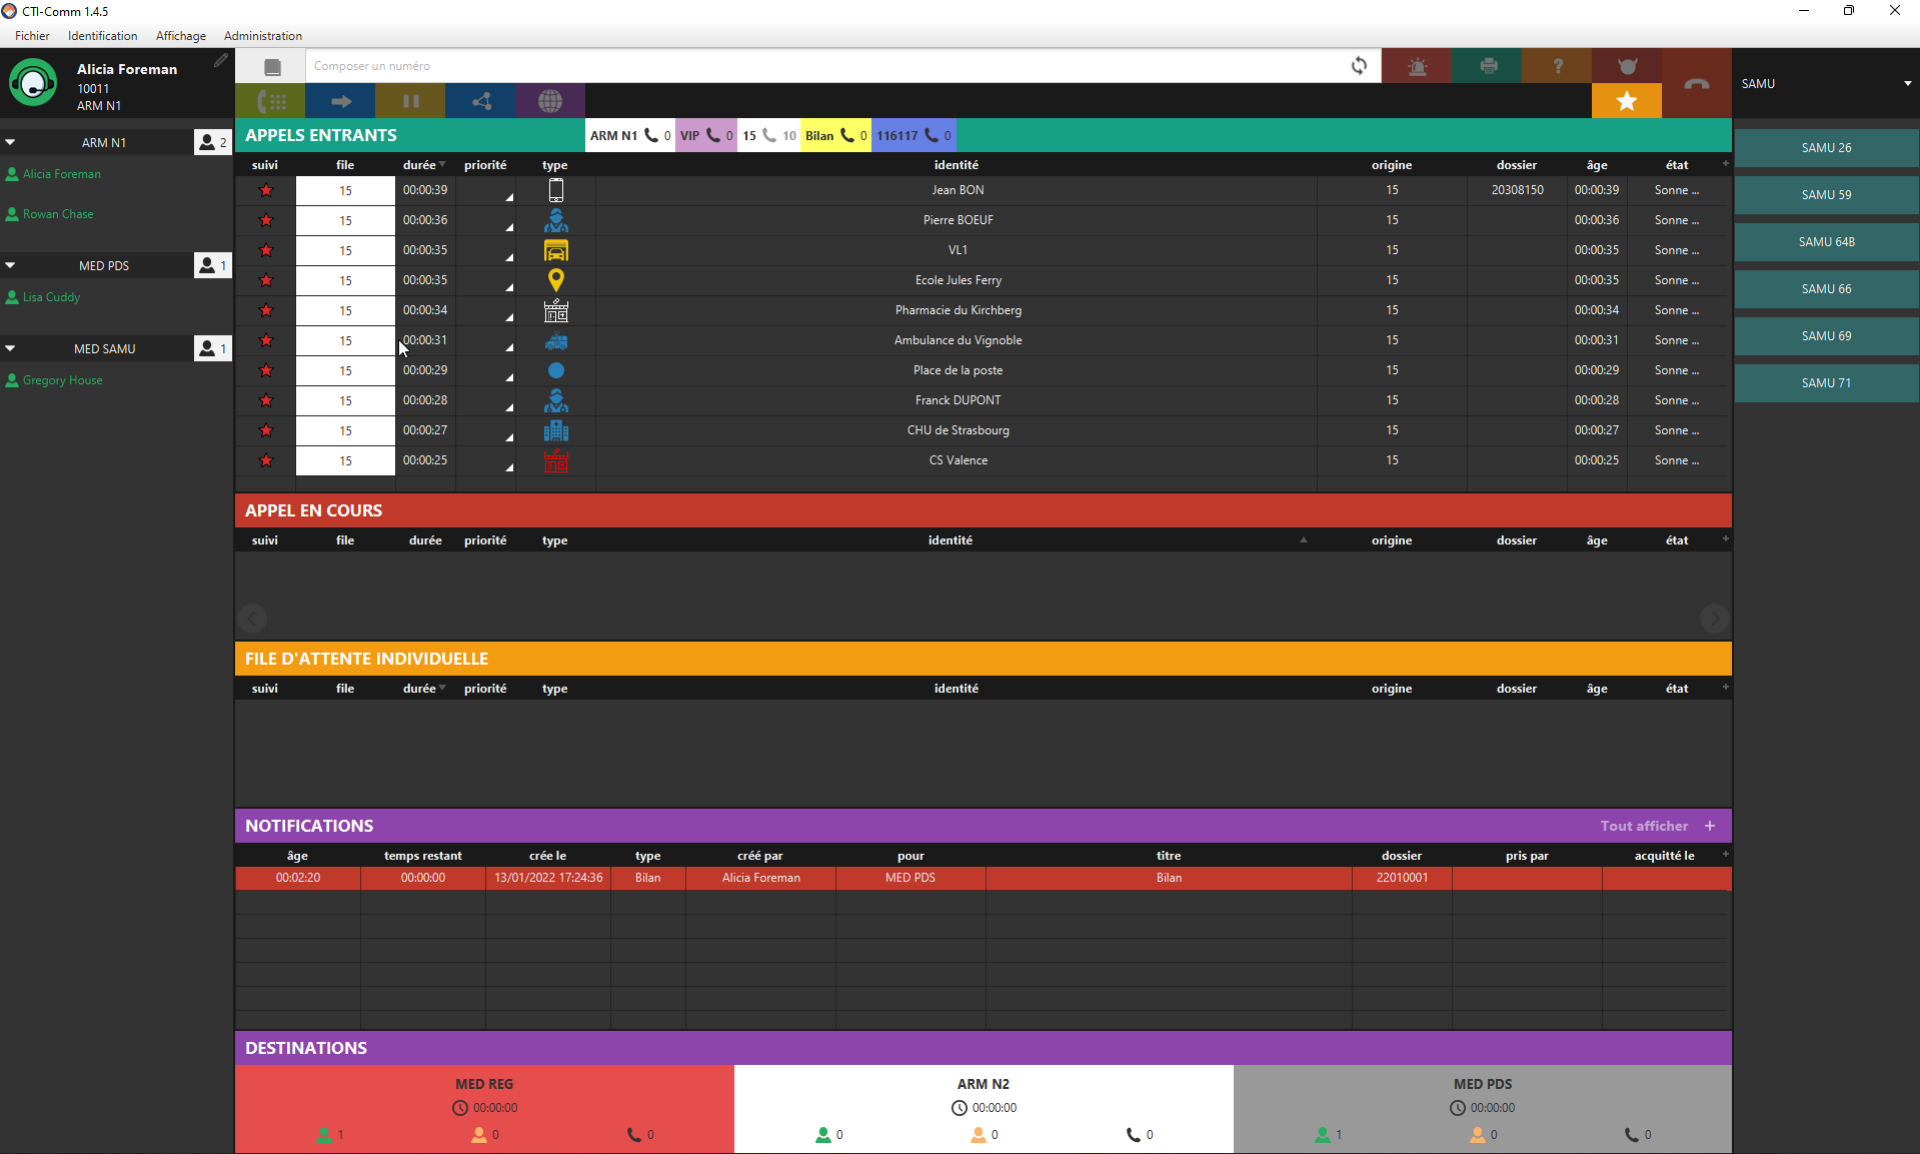Click the SAMU 69 speed-dial button

point(1826,336)
